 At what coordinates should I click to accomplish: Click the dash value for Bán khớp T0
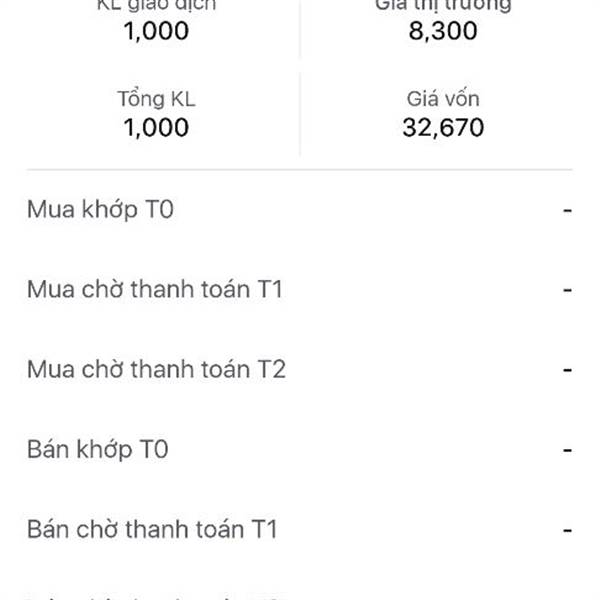pyautogui.click(x=567, y=450)
